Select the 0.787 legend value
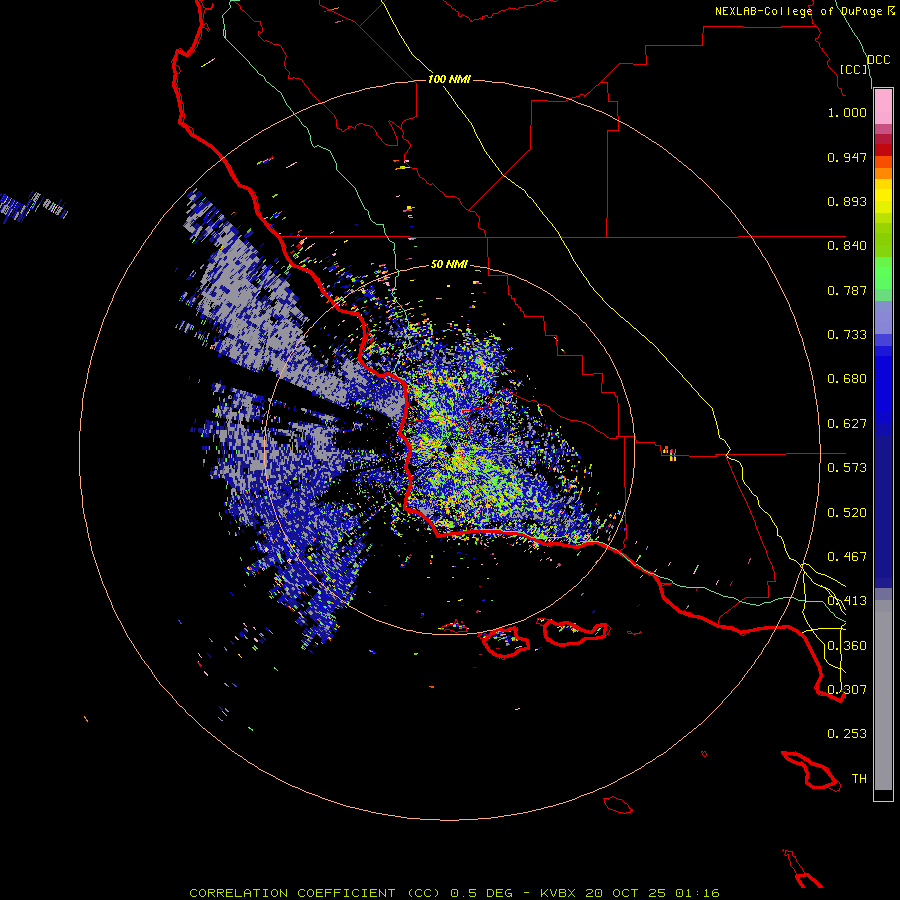The image size is (900, 900). tap(847, 290)
